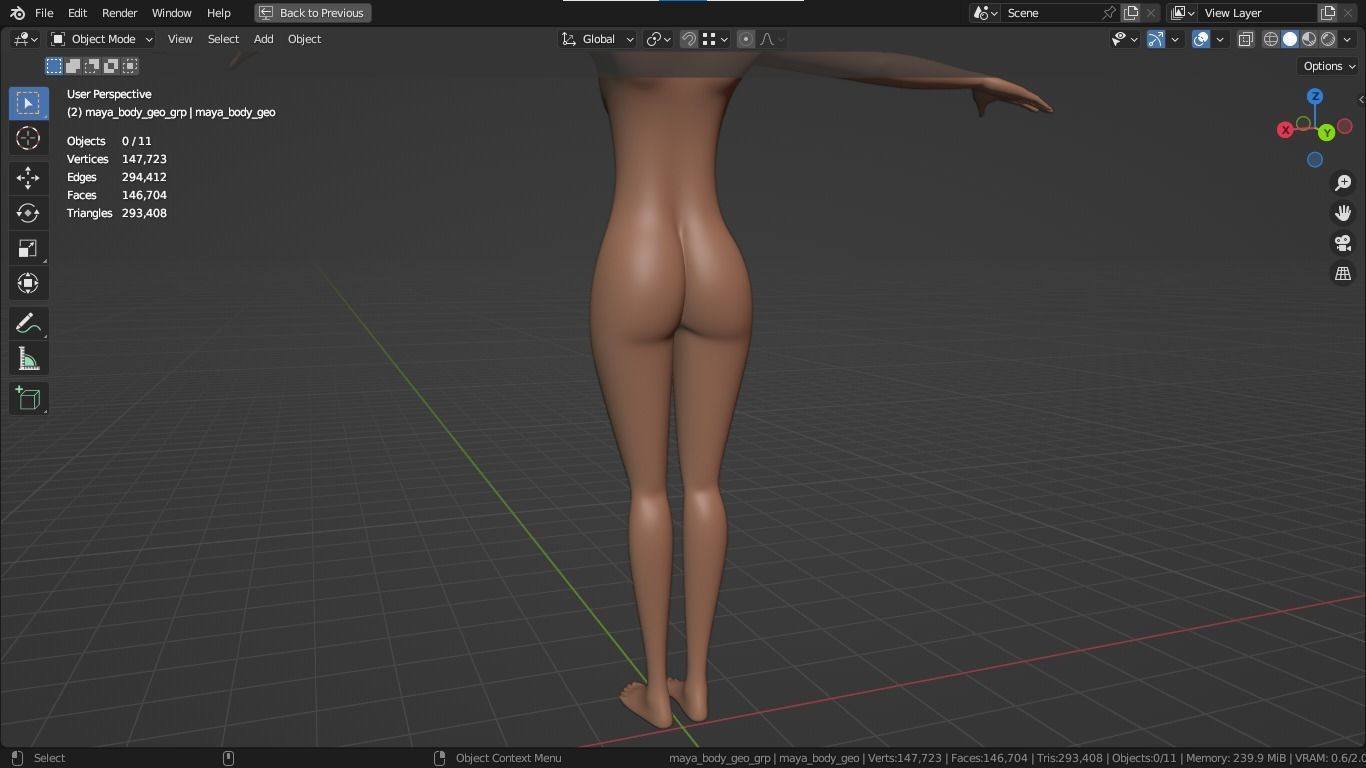Open the editor type dropdown

[x=25, y=39]
